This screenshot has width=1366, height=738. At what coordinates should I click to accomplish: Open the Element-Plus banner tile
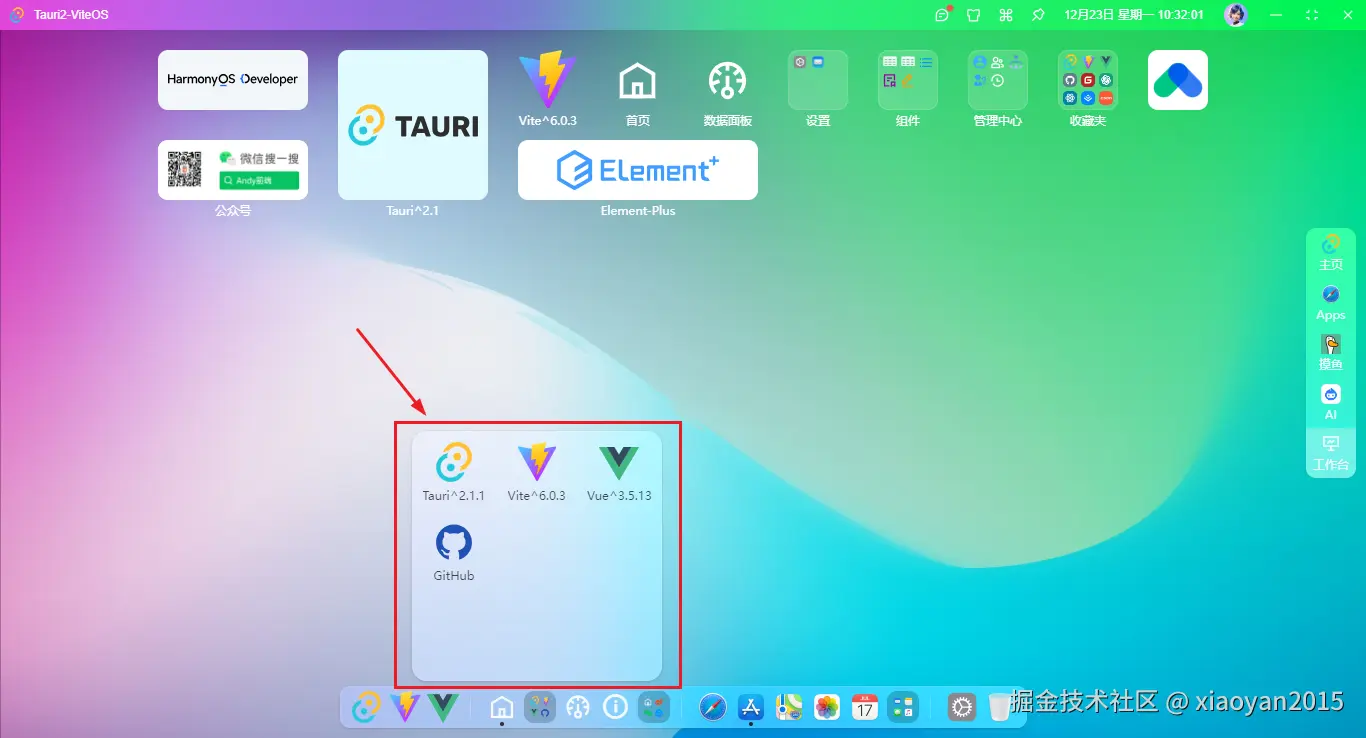pyautogui.click(x=638, y=170)
